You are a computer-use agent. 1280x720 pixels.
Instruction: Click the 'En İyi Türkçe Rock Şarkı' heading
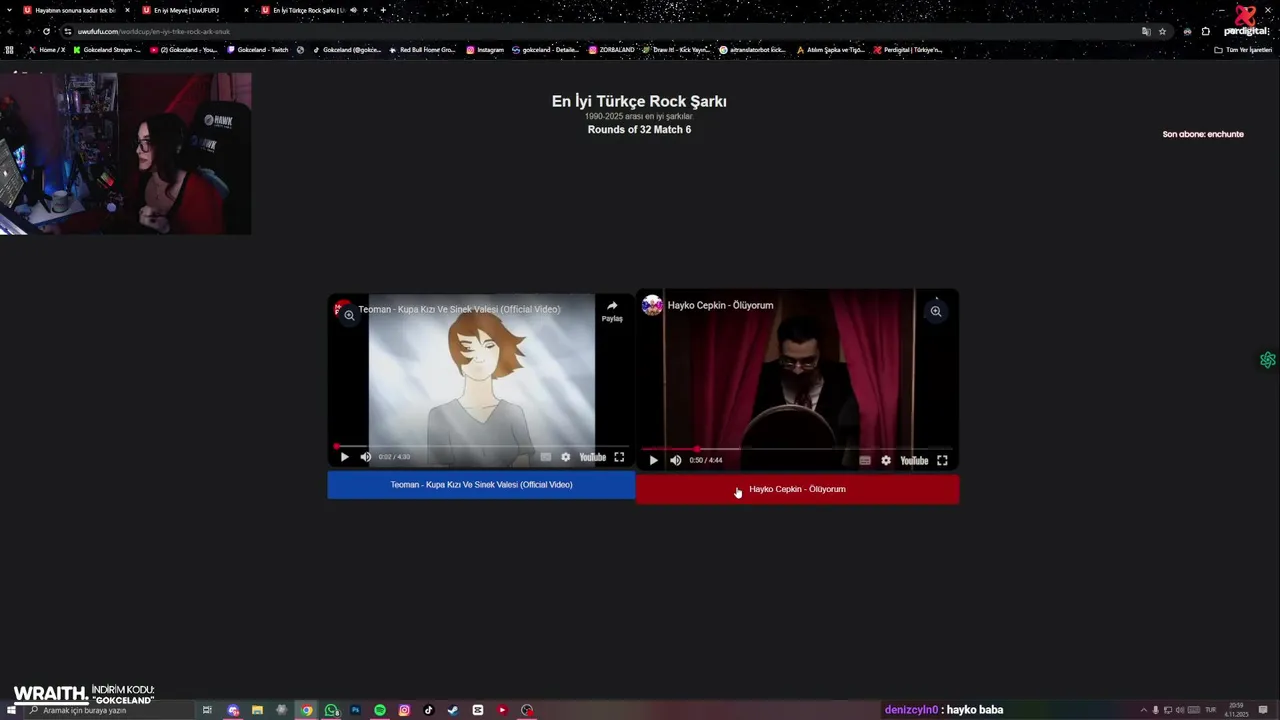click(639, 101)
